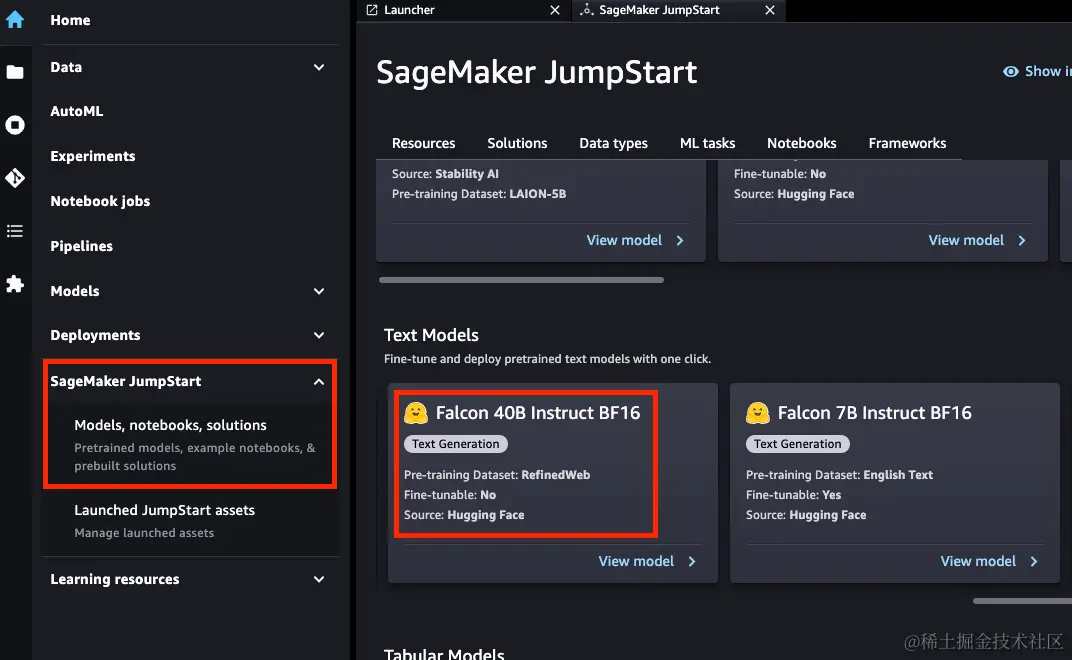The height and width of the screenshot is (660, 1072).
Task: Close the SageMaker JumpStart tab
Action: (769, 10)
